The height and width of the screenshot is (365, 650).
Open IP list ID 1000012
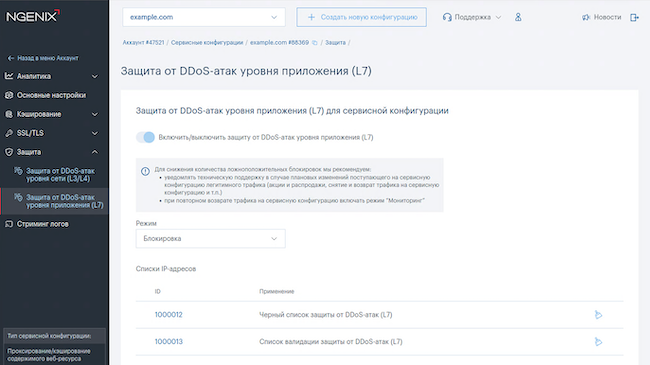pos(168,315)
